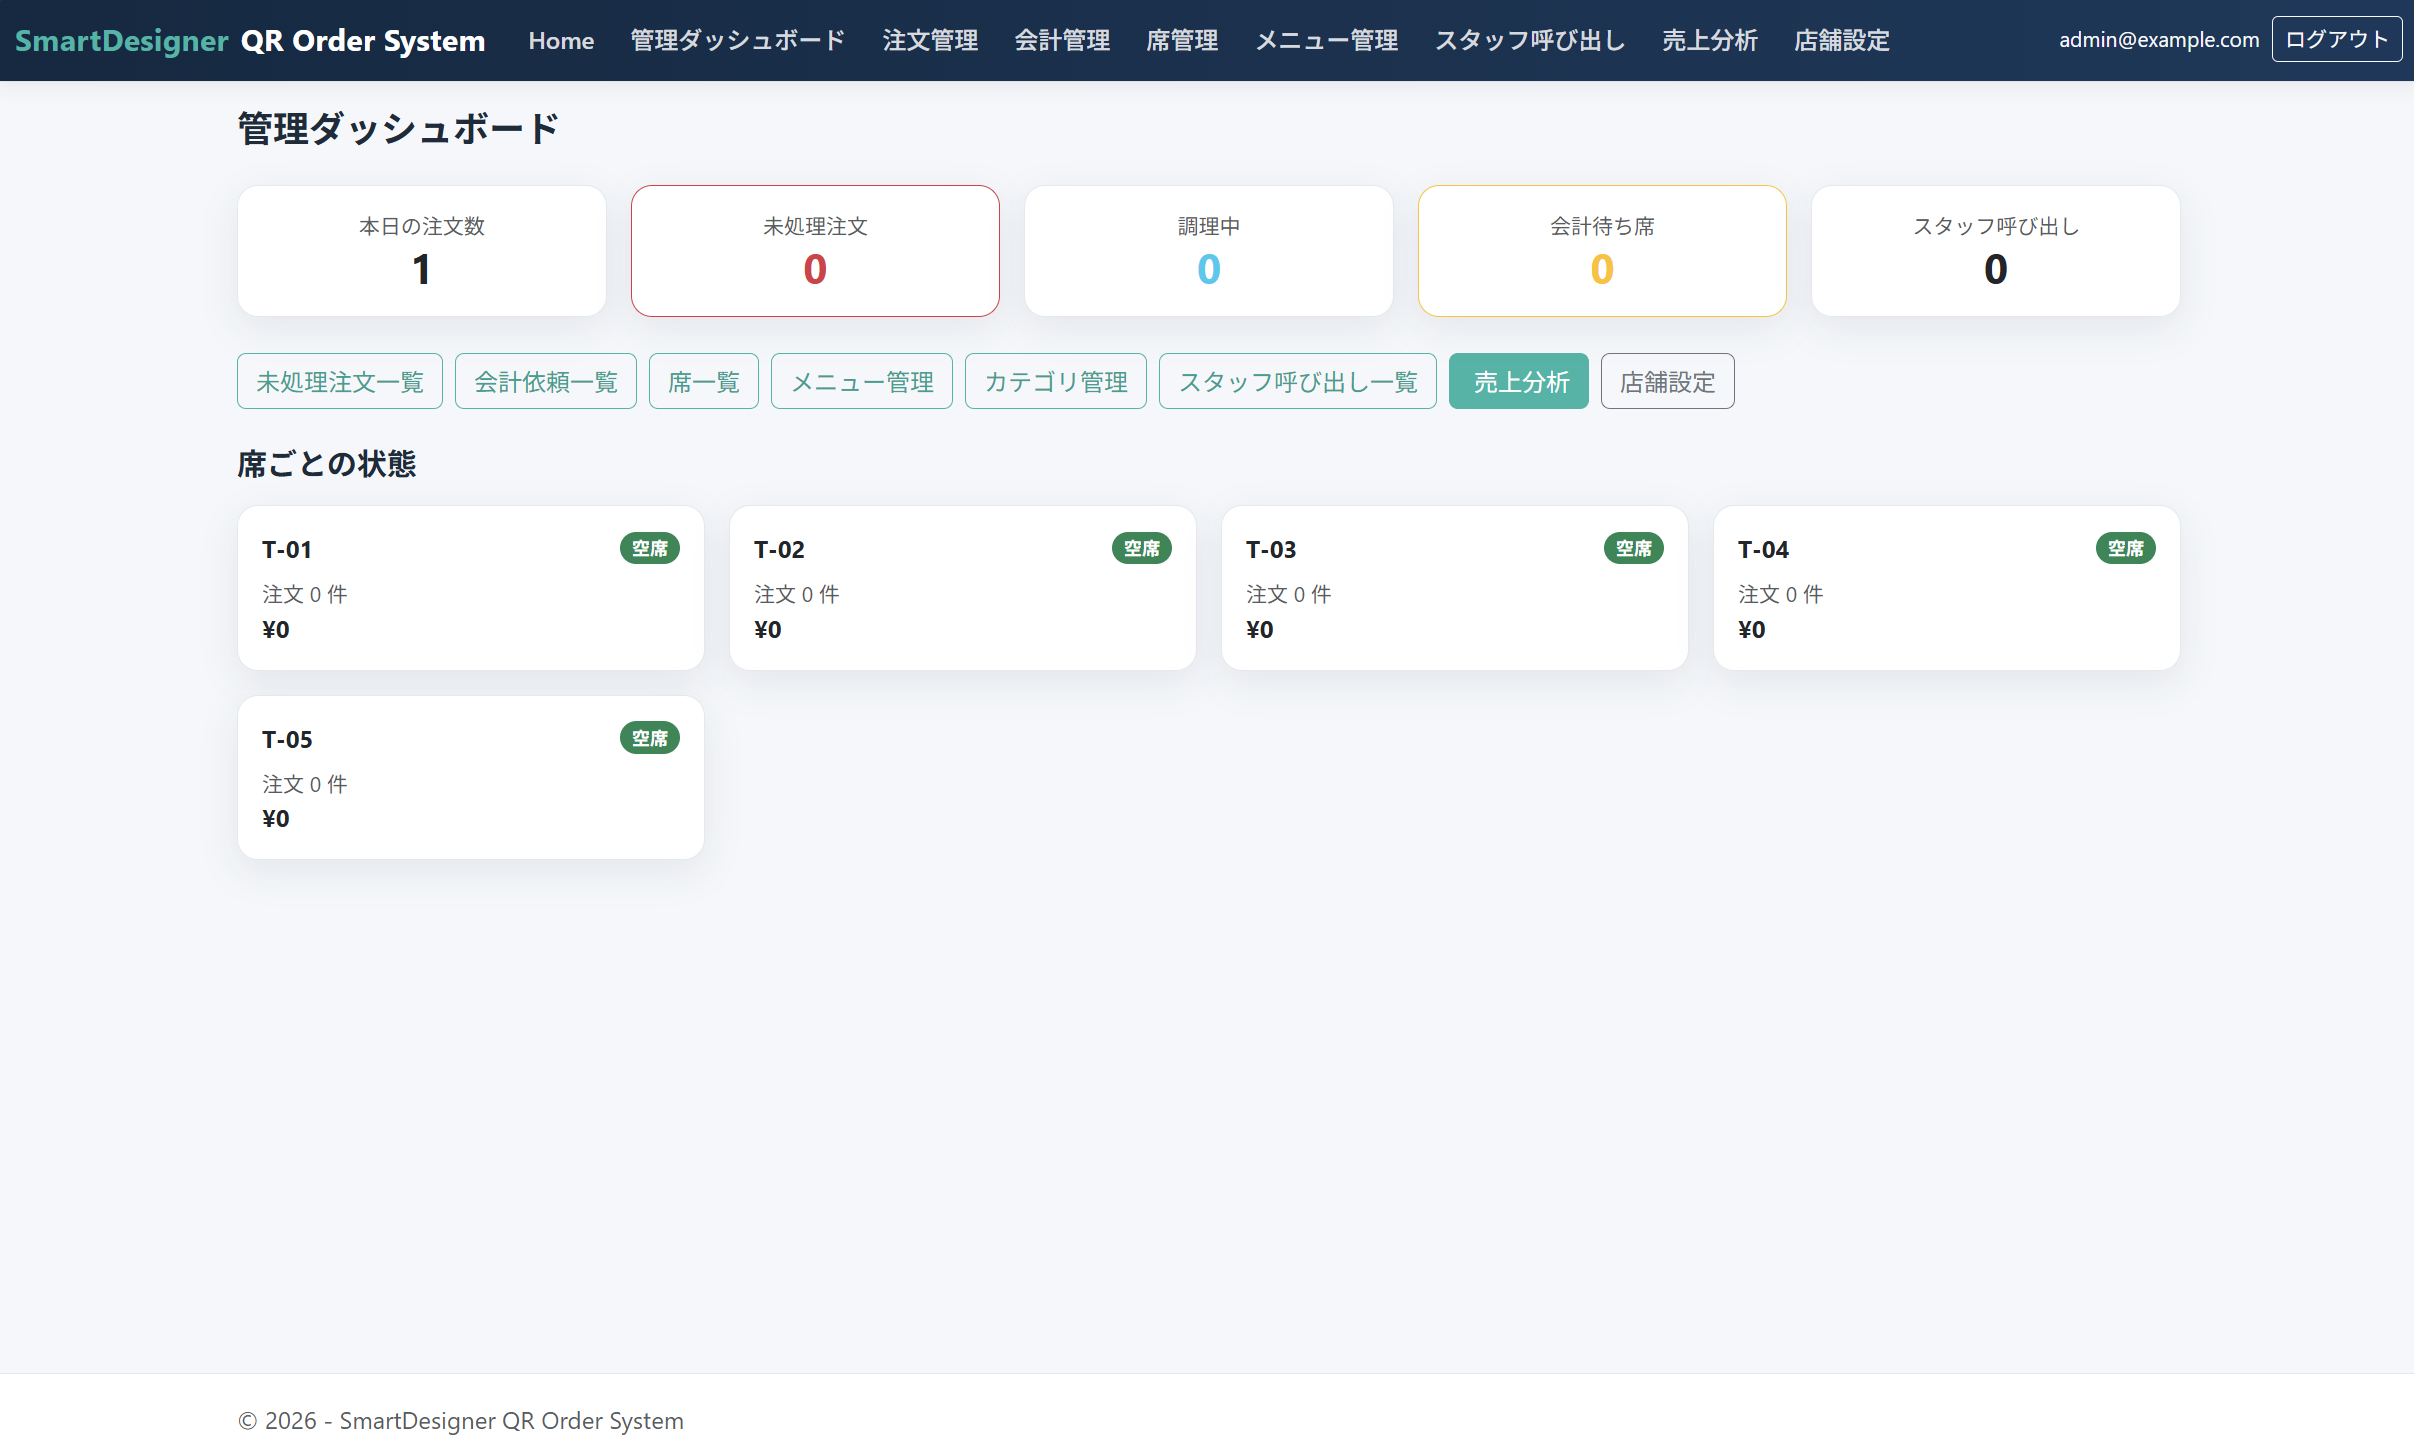Image resolution: width=2414 pixels, height=1454 pixels.
Task: Click the スタッフ呼び出し stat card
Action: pyautogui.click(x=1996, y=251)
